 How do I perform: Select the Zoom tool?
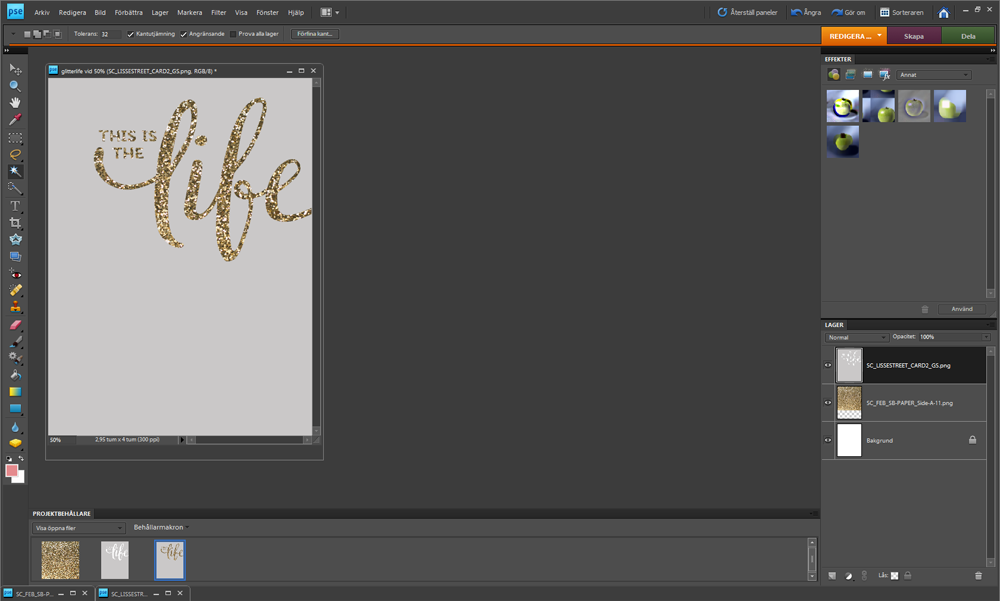(14, 86)
